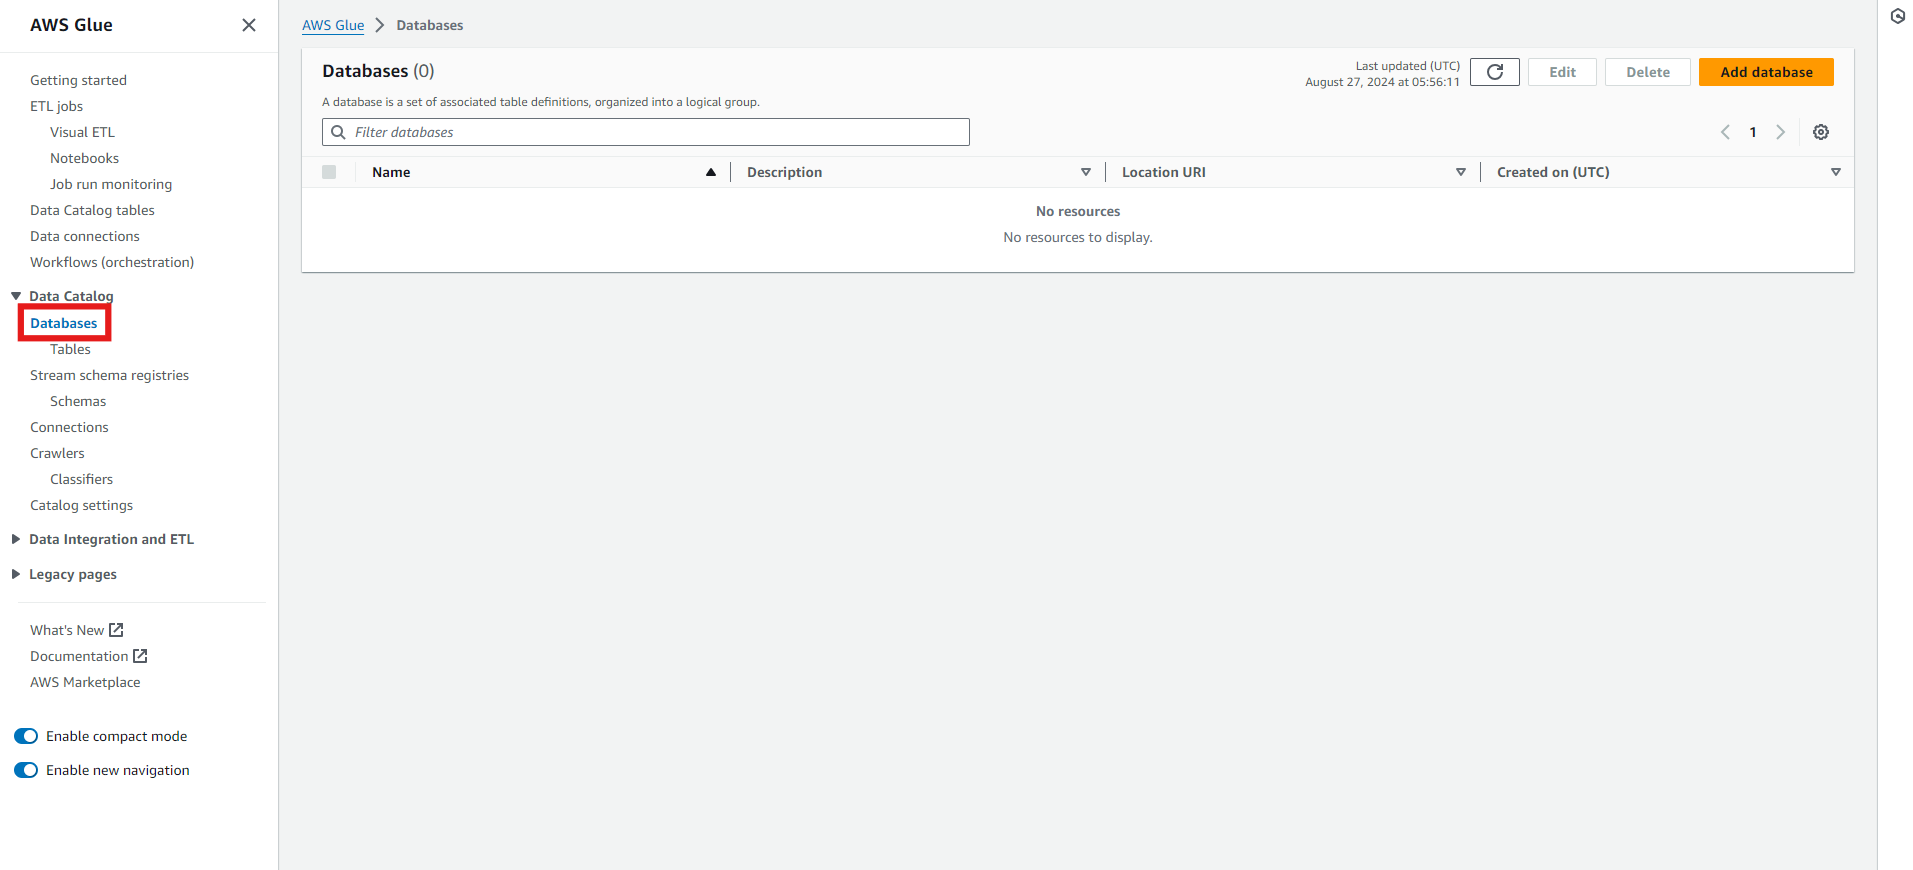This screenshot has height=870, width=1913.
Task: Open Crawlers page
Action: click(57, 453)
